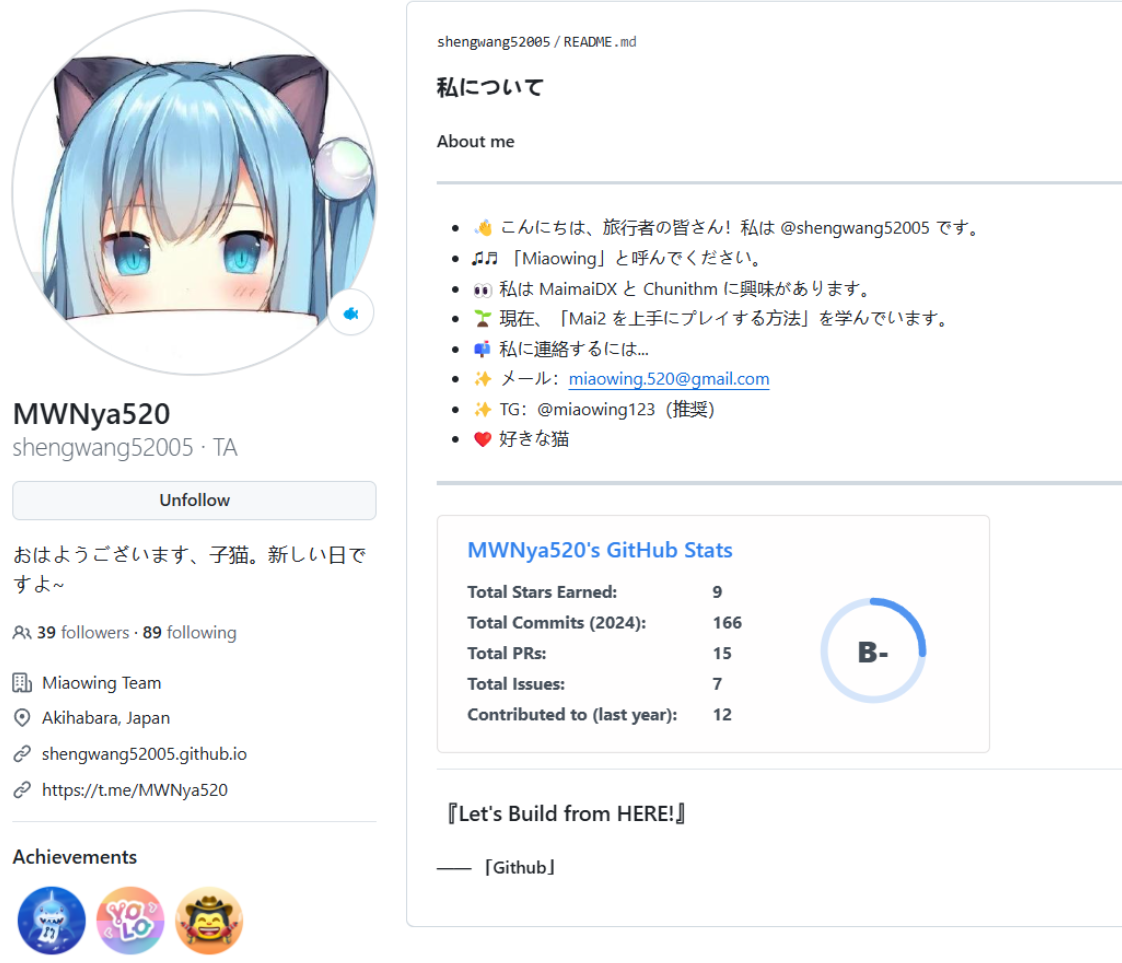Click the link icon beside the Telegram URL
1122x963 pixels.
pyautogui.click(x=19, y=789)
